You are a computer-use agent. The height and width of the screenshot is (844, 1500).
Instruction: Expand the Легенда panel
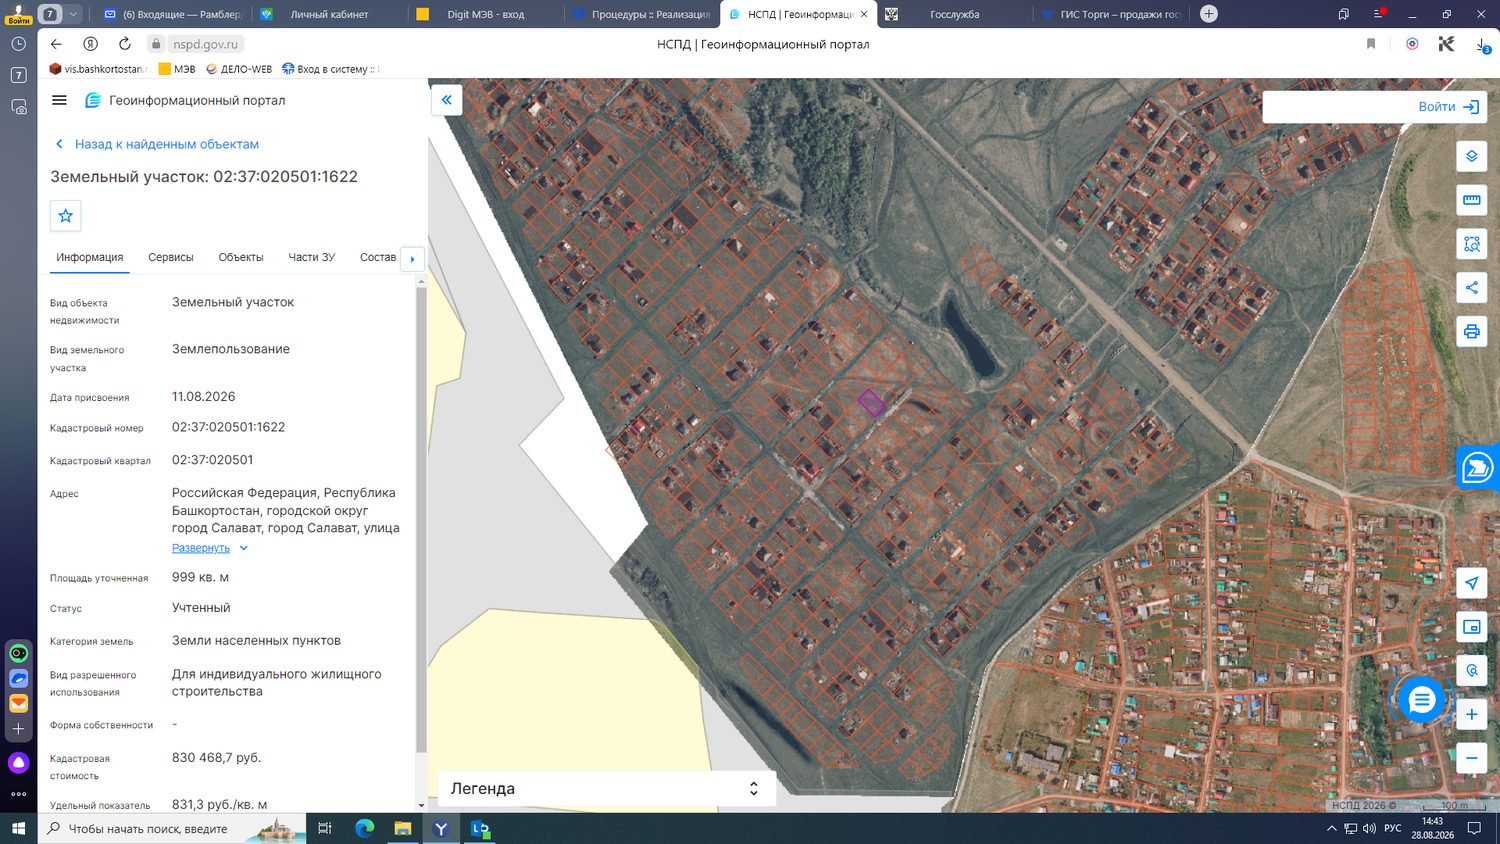tap(607, 788)
